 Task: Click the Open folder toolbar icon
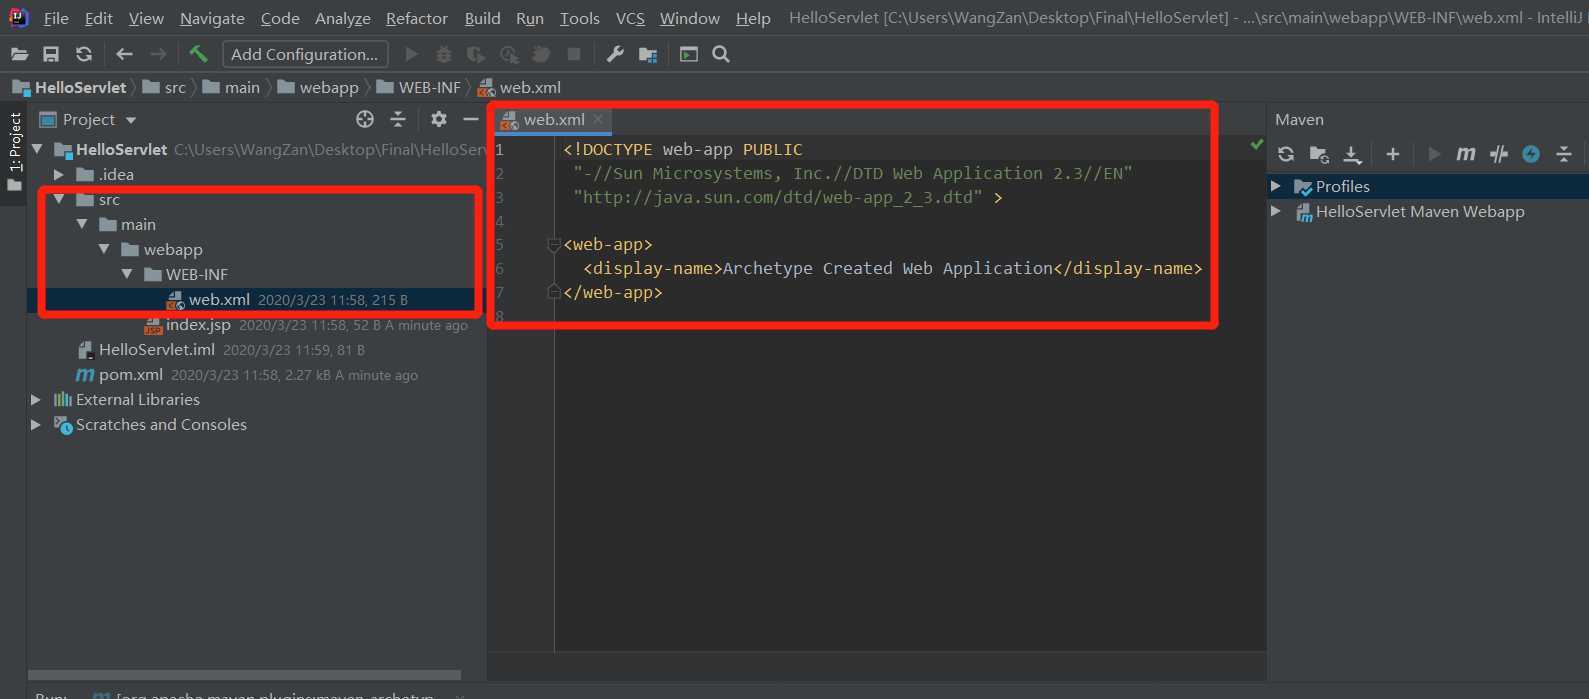click(19, 54)
